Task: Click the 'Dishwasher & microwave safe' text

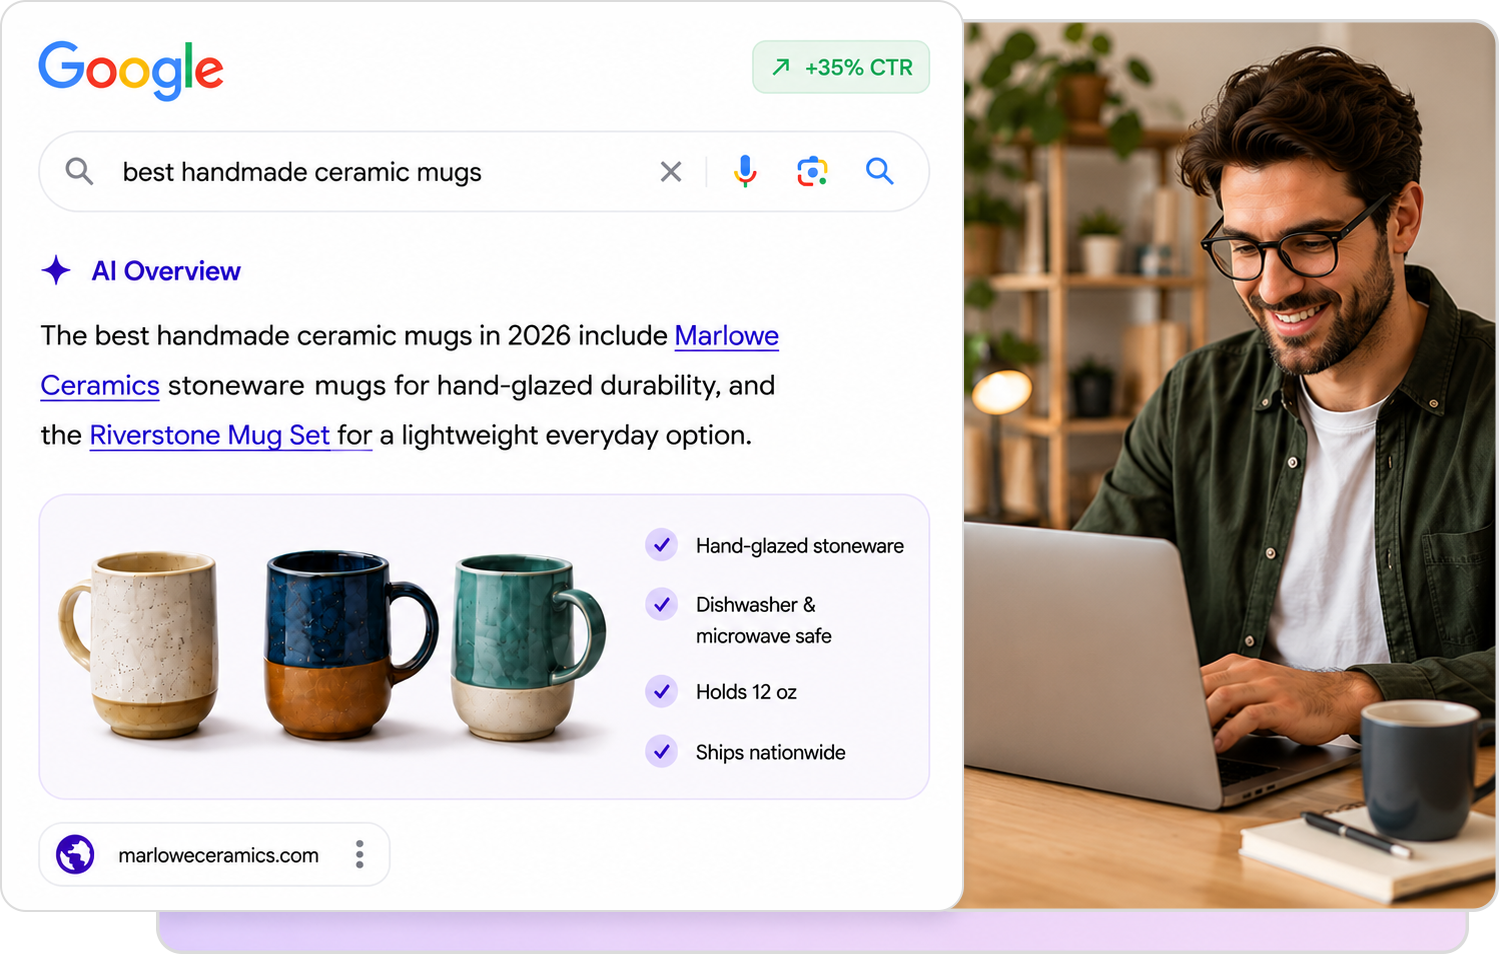Action: coord(764,620)
